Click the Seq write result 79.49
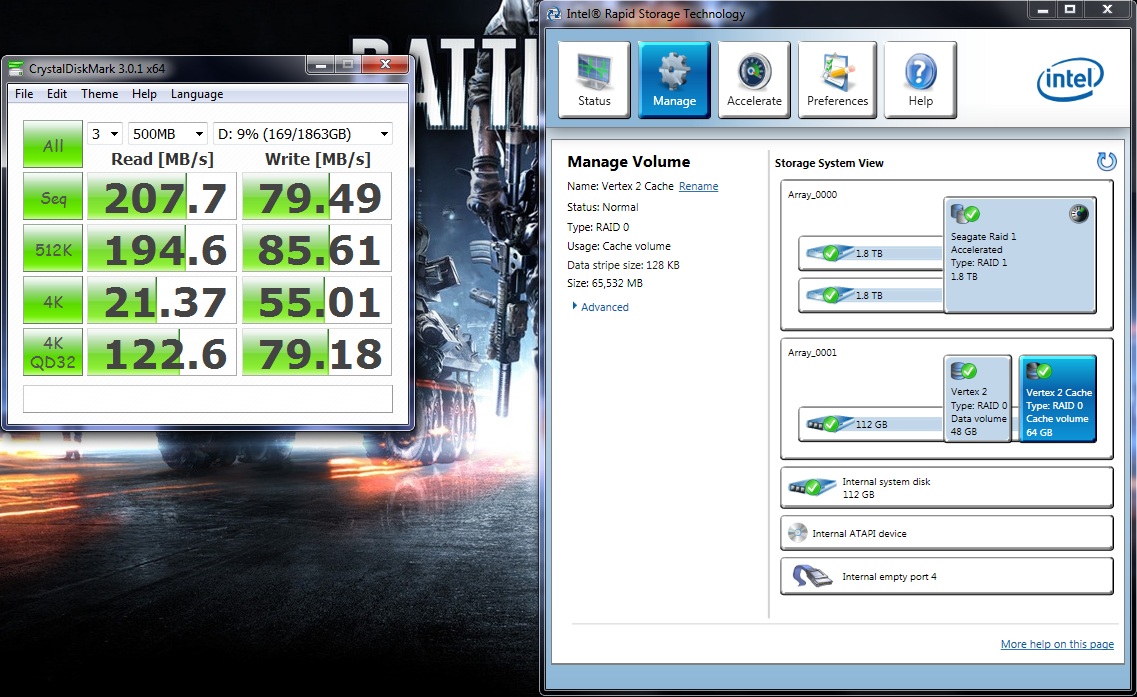Image resolution: width=1137 pixels, height=697 pixels. pyautogui.click(x=317, y=197)
